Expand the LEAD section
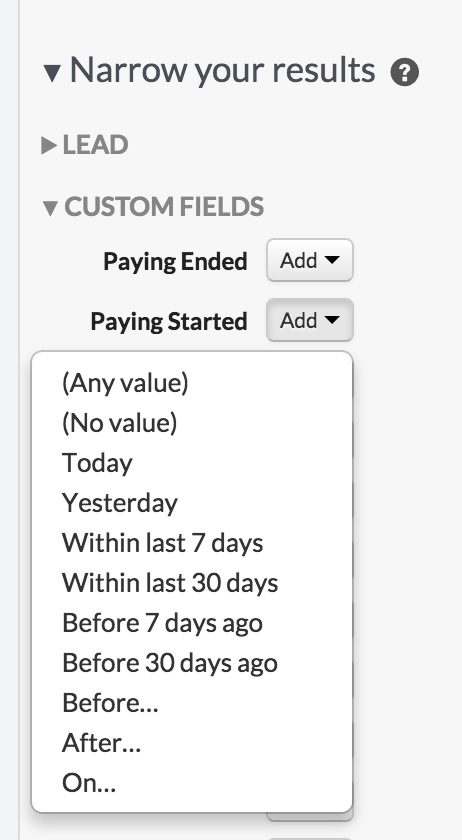462x840 pixels. [49, 145]
